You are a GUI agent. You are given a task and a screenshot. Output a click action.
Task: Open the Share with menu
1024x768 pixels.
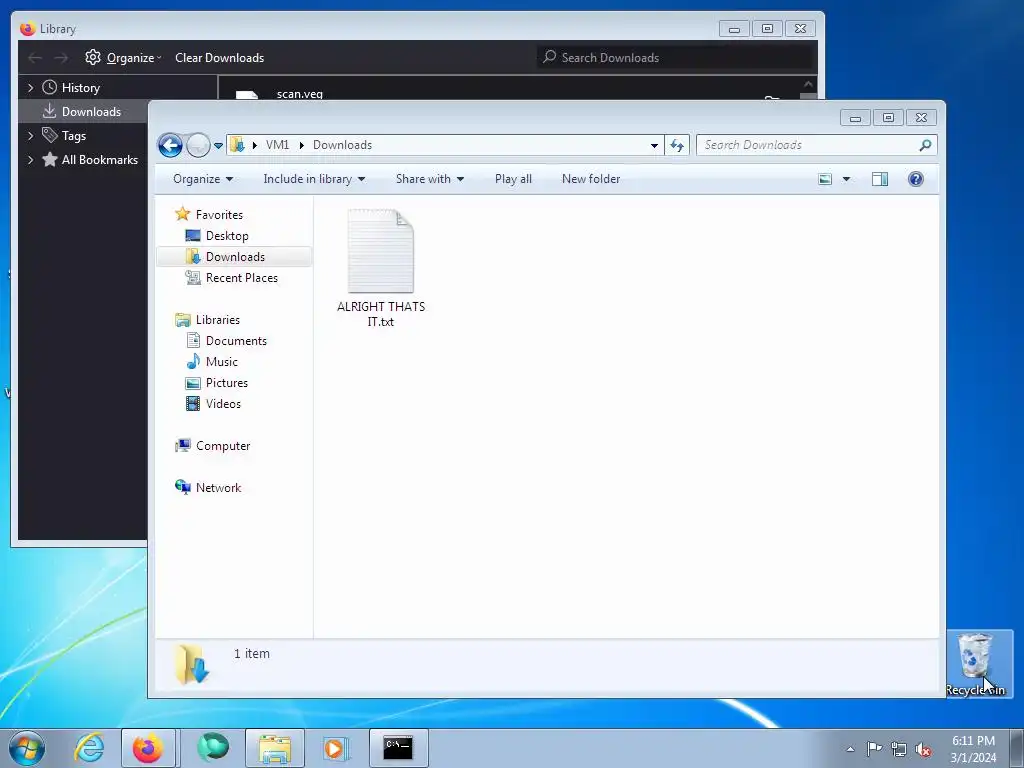[x=430, y=179]
